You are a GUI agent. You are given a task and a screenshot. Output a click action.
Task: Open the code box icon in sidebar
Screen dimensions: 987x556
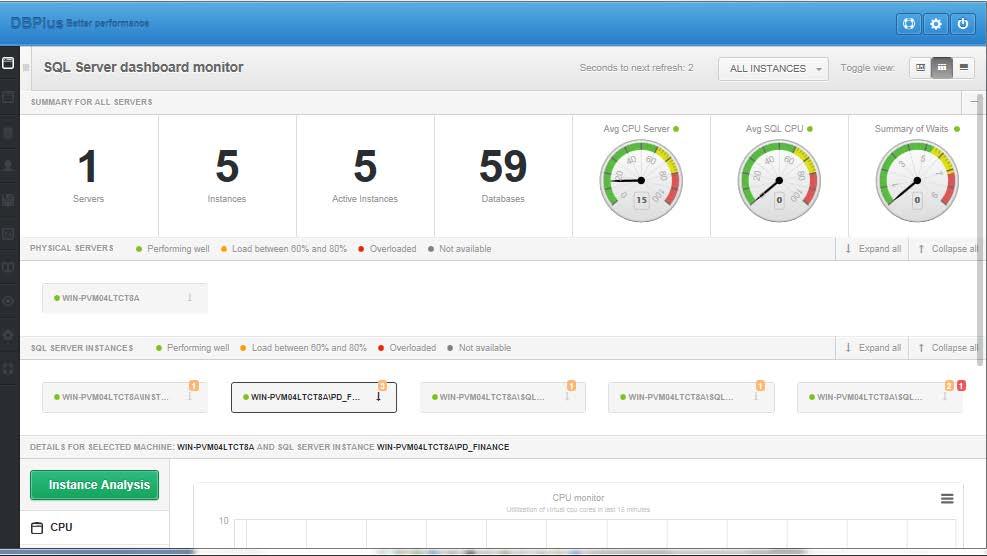point(8,234)
